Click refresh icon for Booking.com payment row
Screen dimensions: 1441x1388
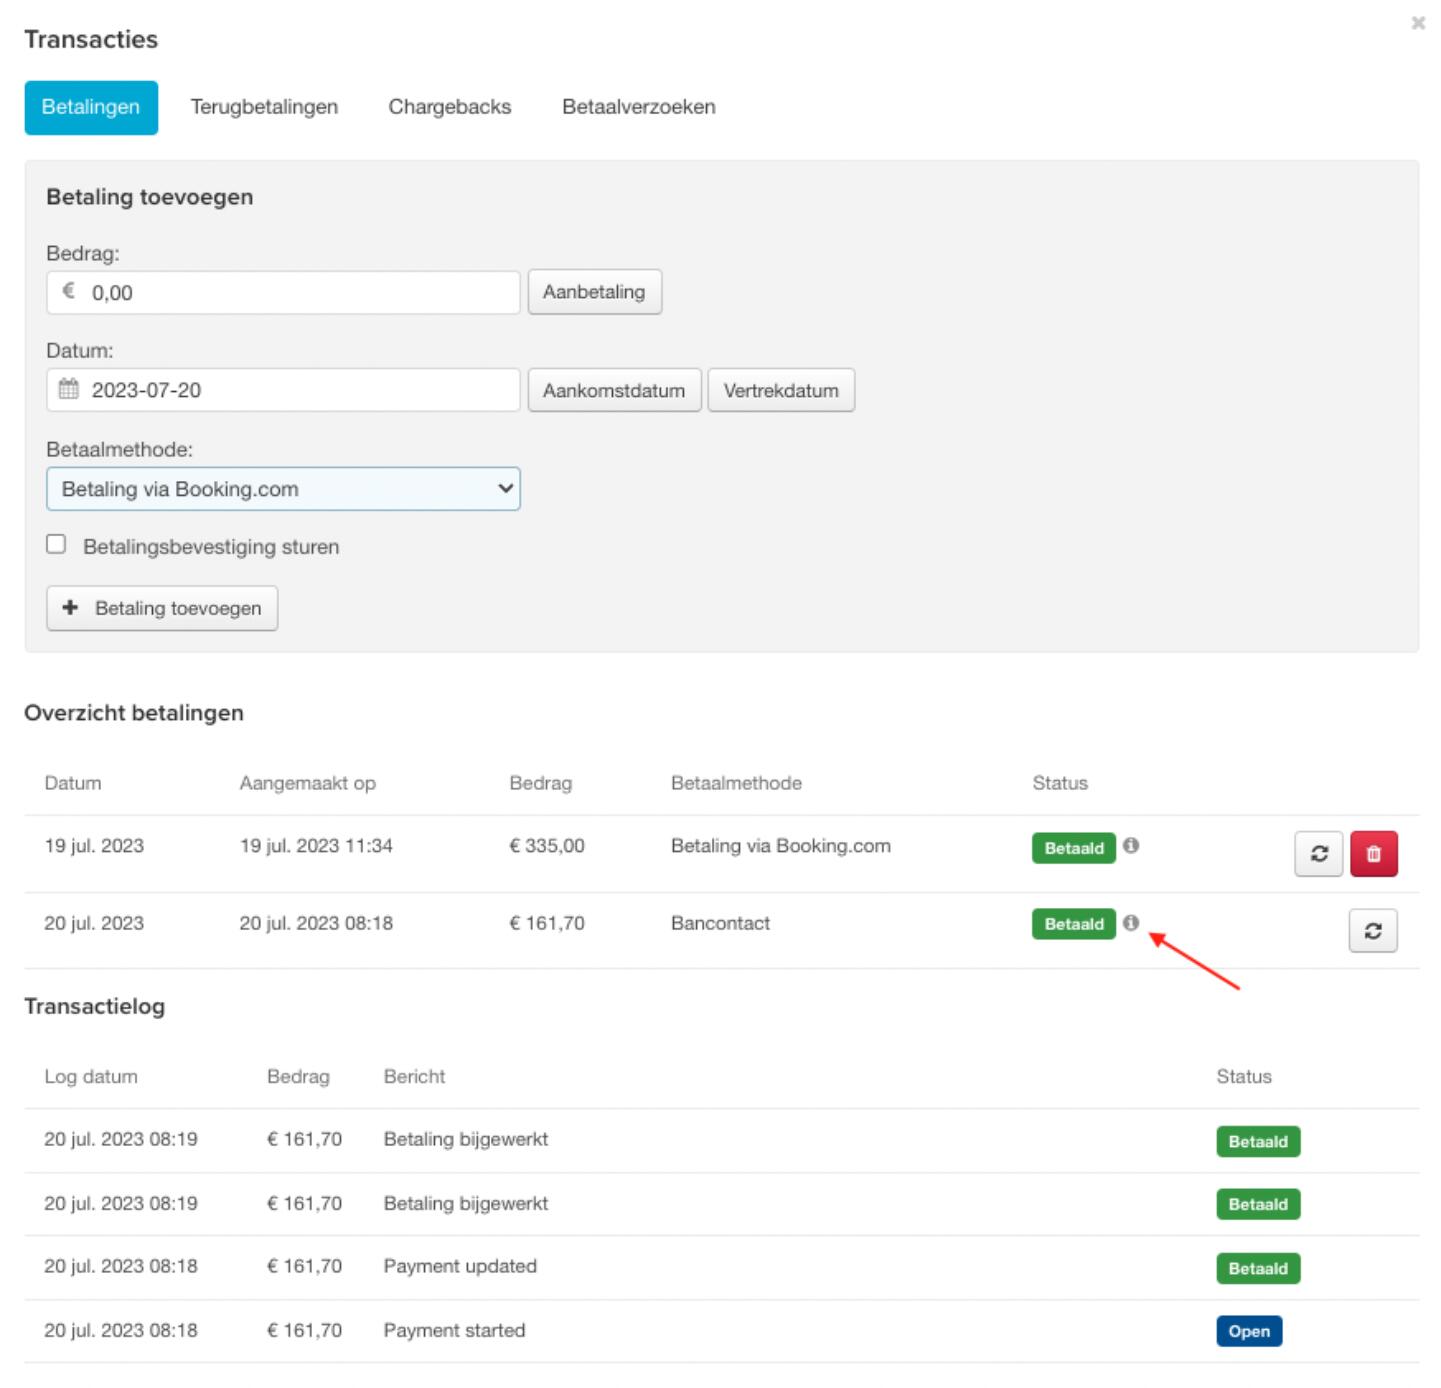[1318, 854]
